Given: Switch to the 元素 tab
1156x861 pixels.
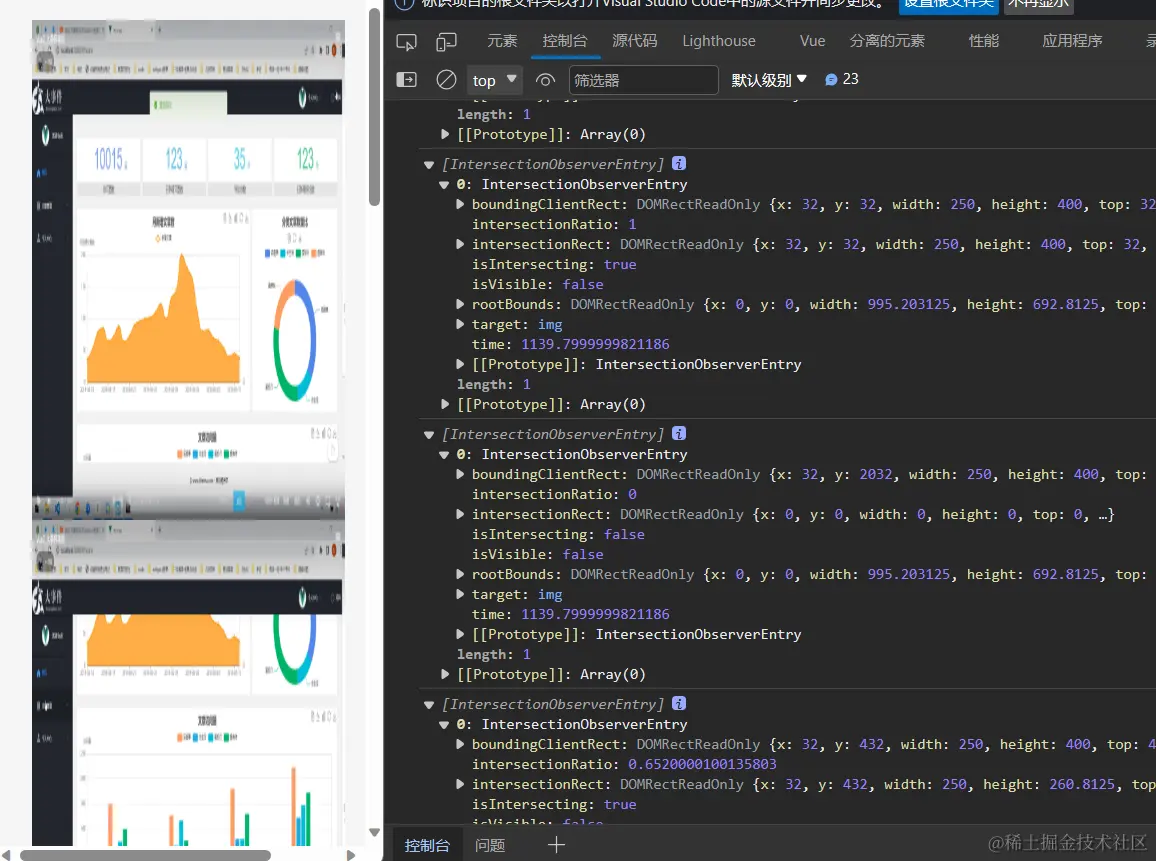Looking at the screenshot, I should point(502,41).
